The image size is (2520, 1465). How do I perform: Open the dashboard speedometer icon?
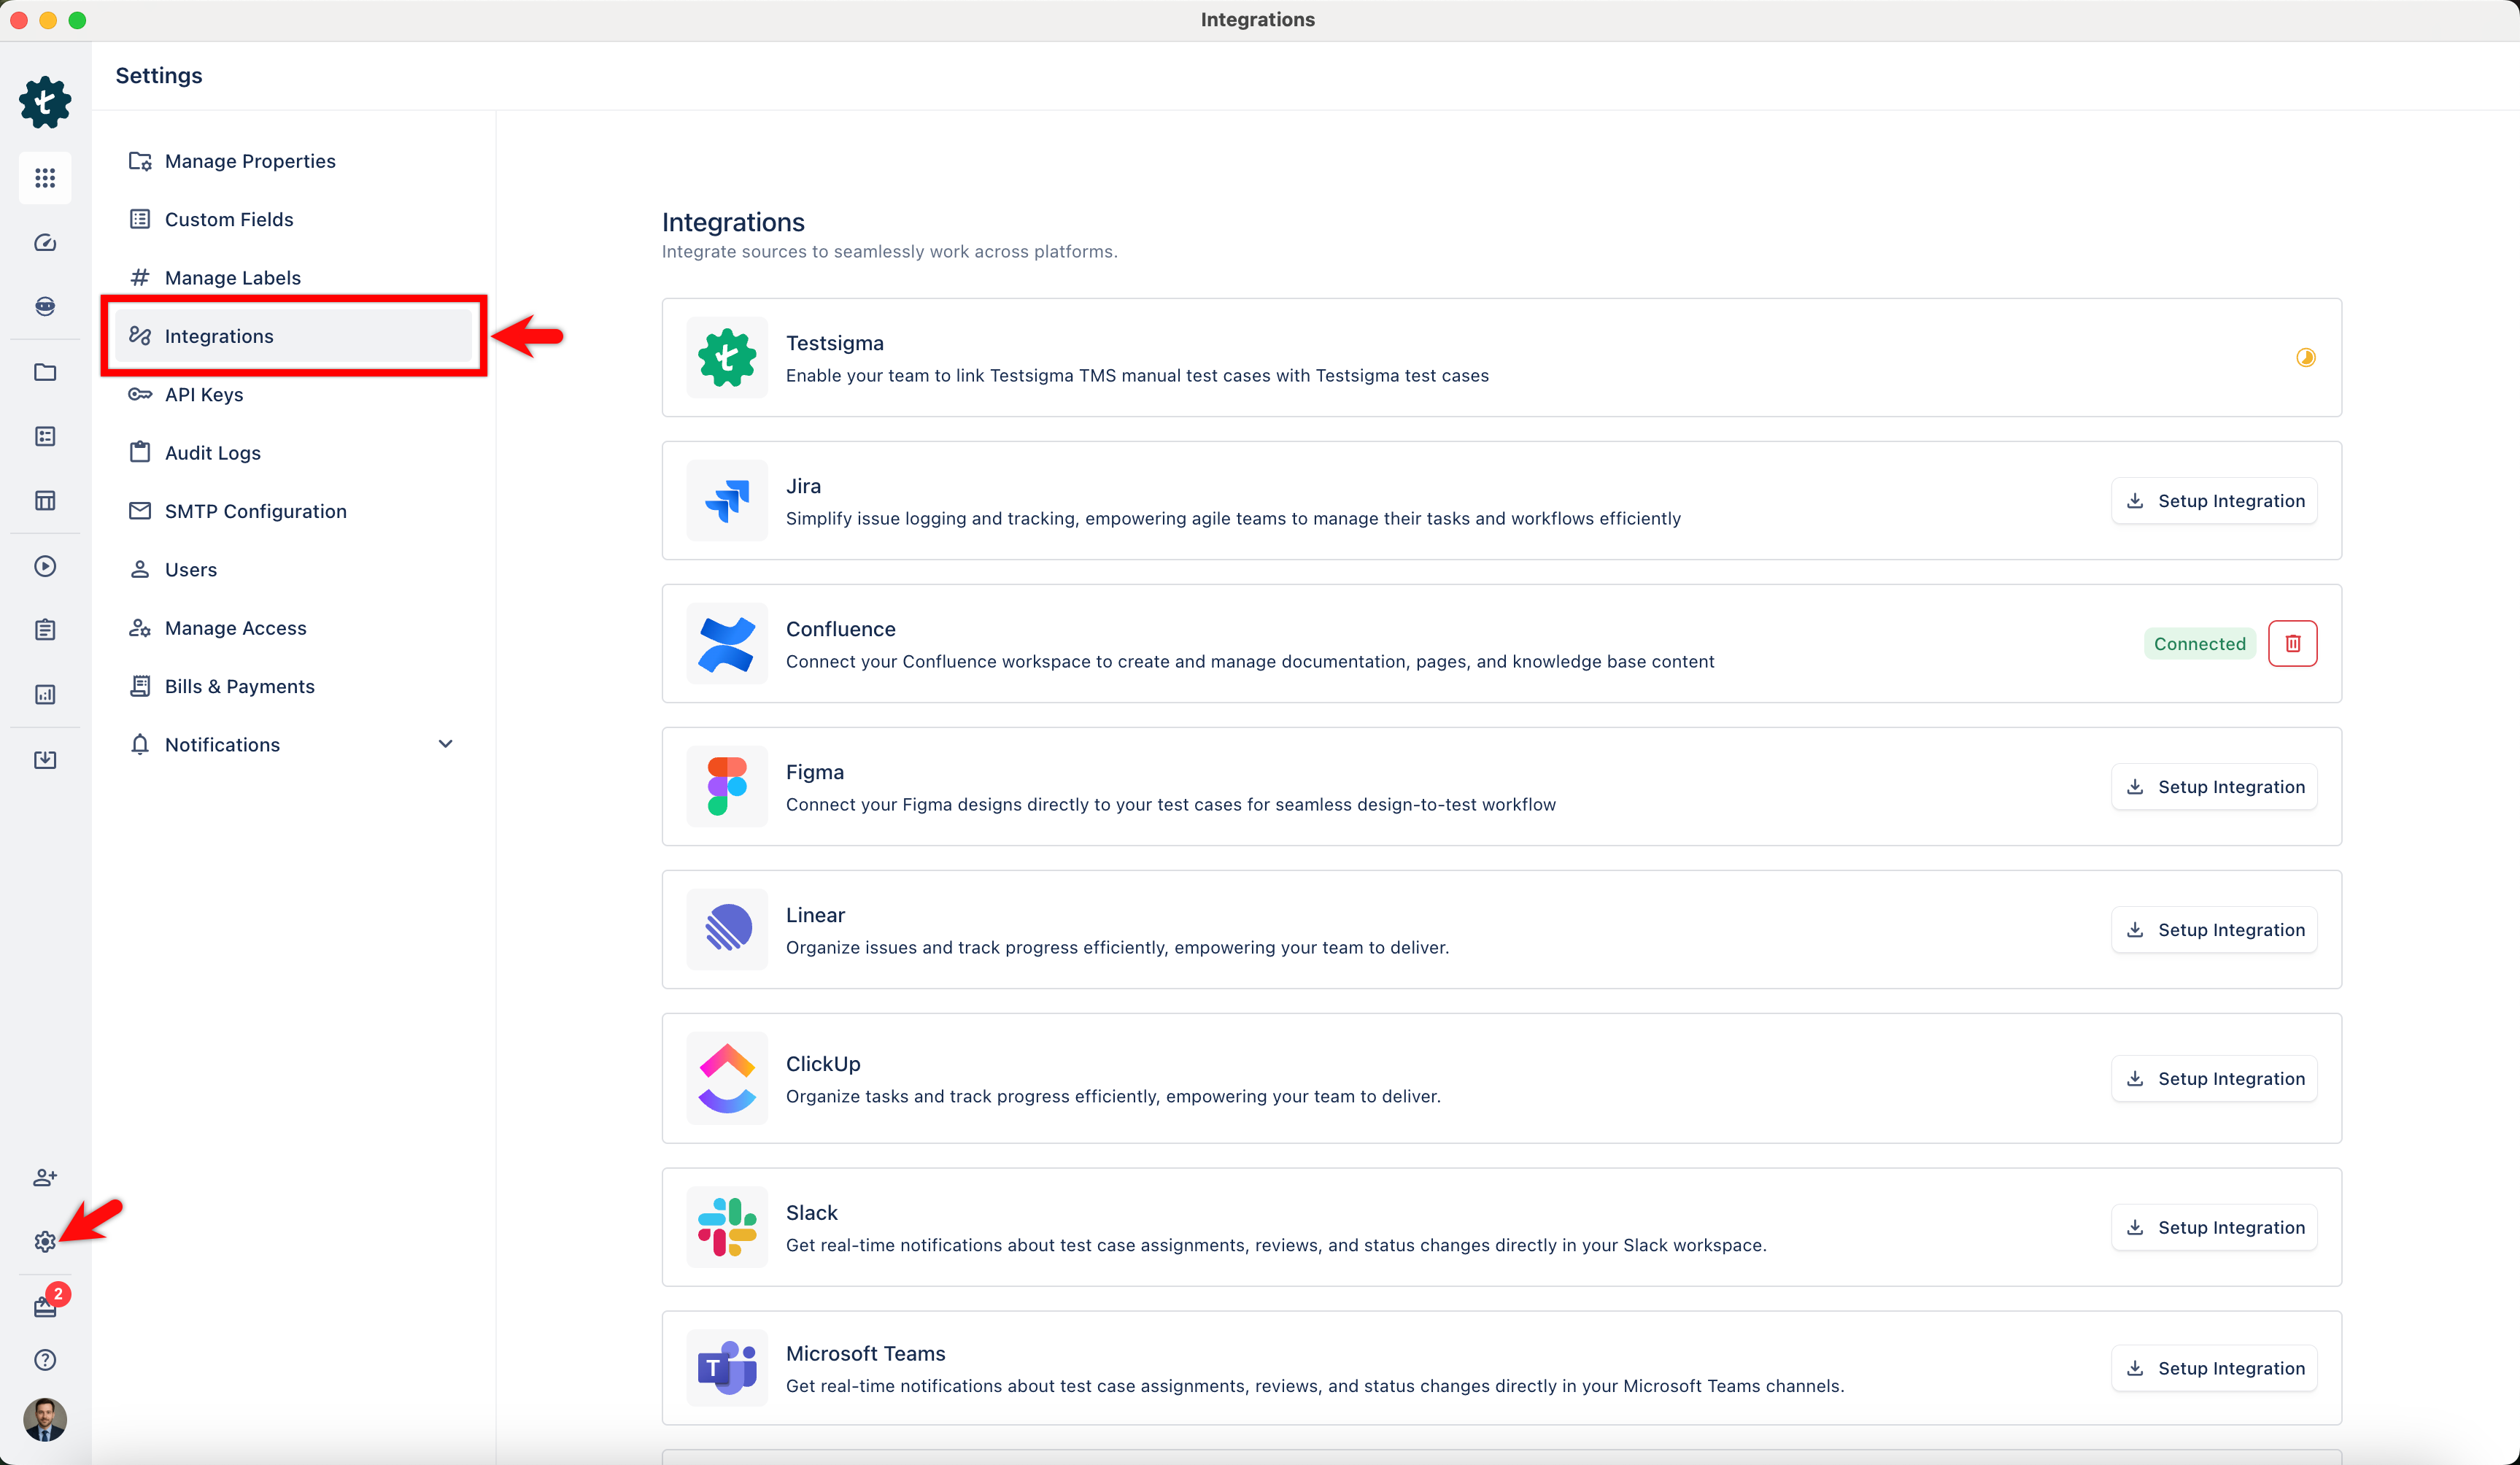45,243
